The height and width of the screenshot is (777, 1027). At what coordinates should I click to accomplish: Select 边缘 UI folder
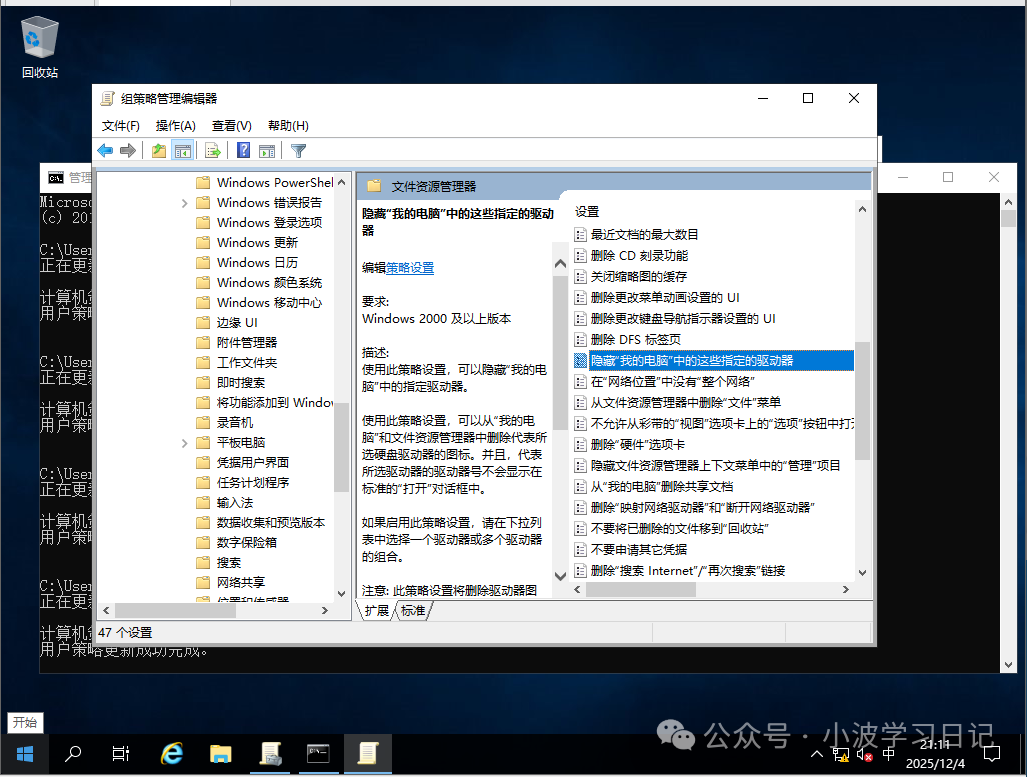237,323
